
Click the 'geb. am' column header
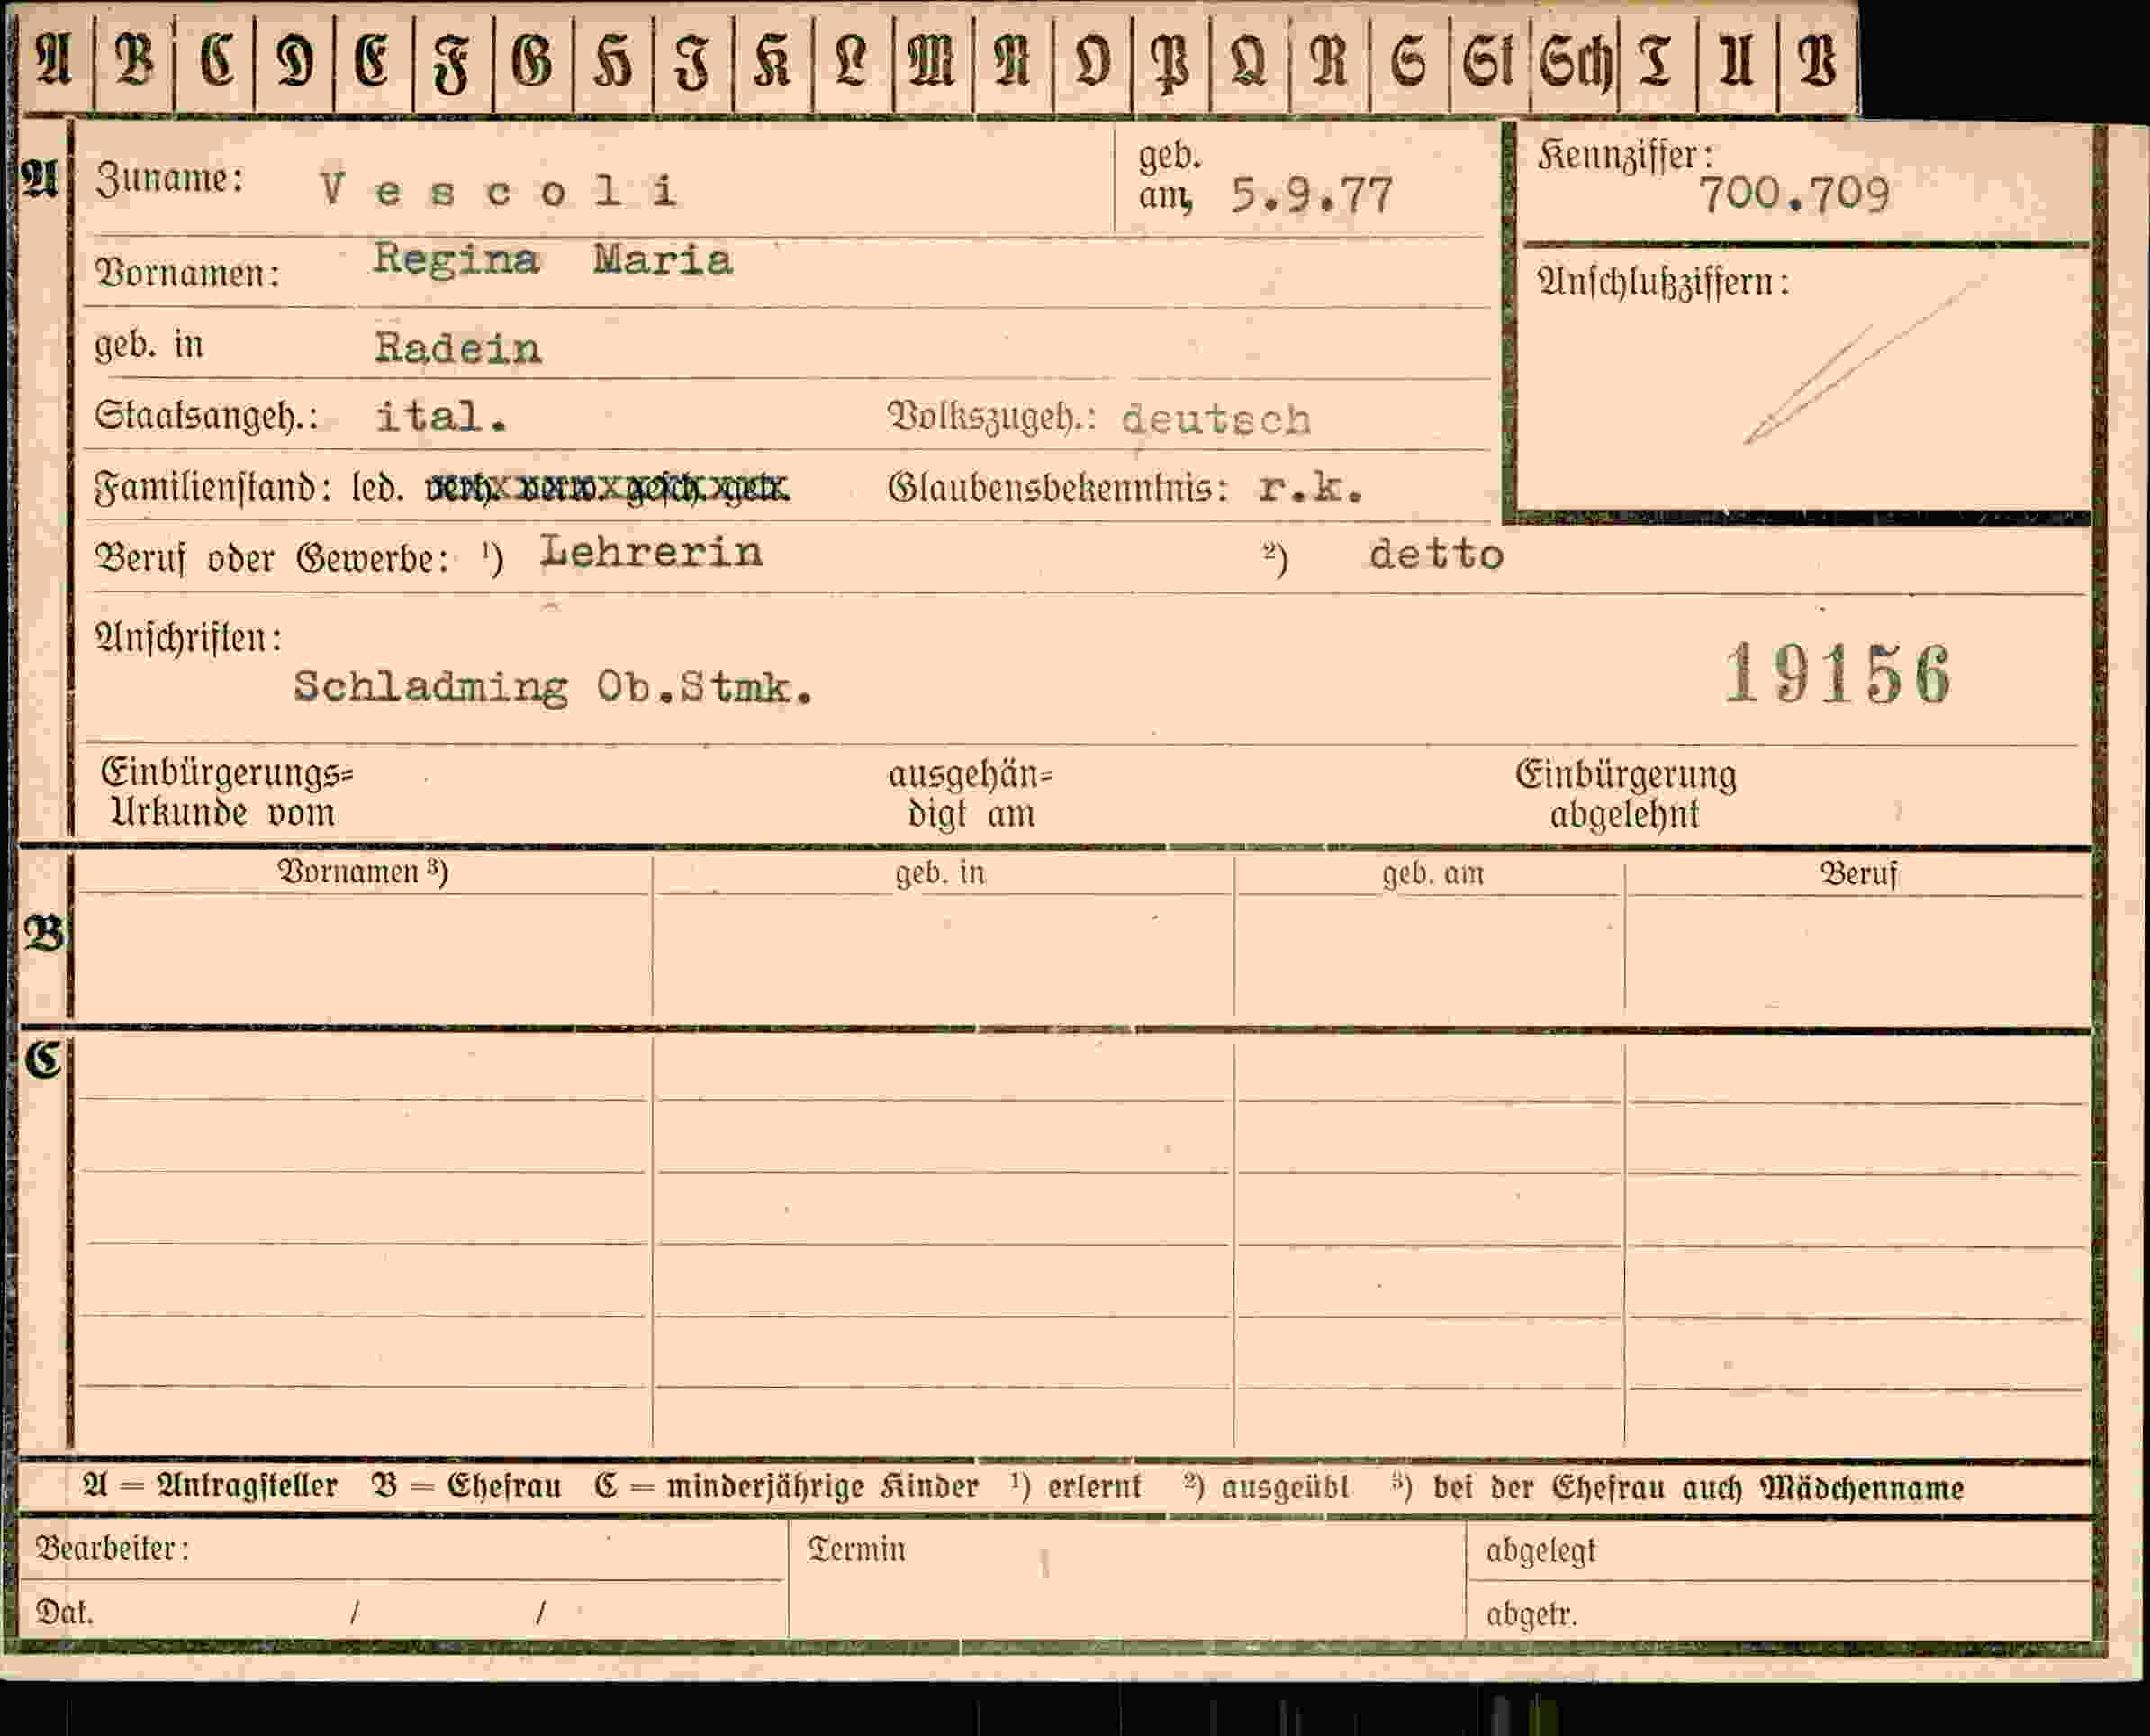[x=1433, y=874]
